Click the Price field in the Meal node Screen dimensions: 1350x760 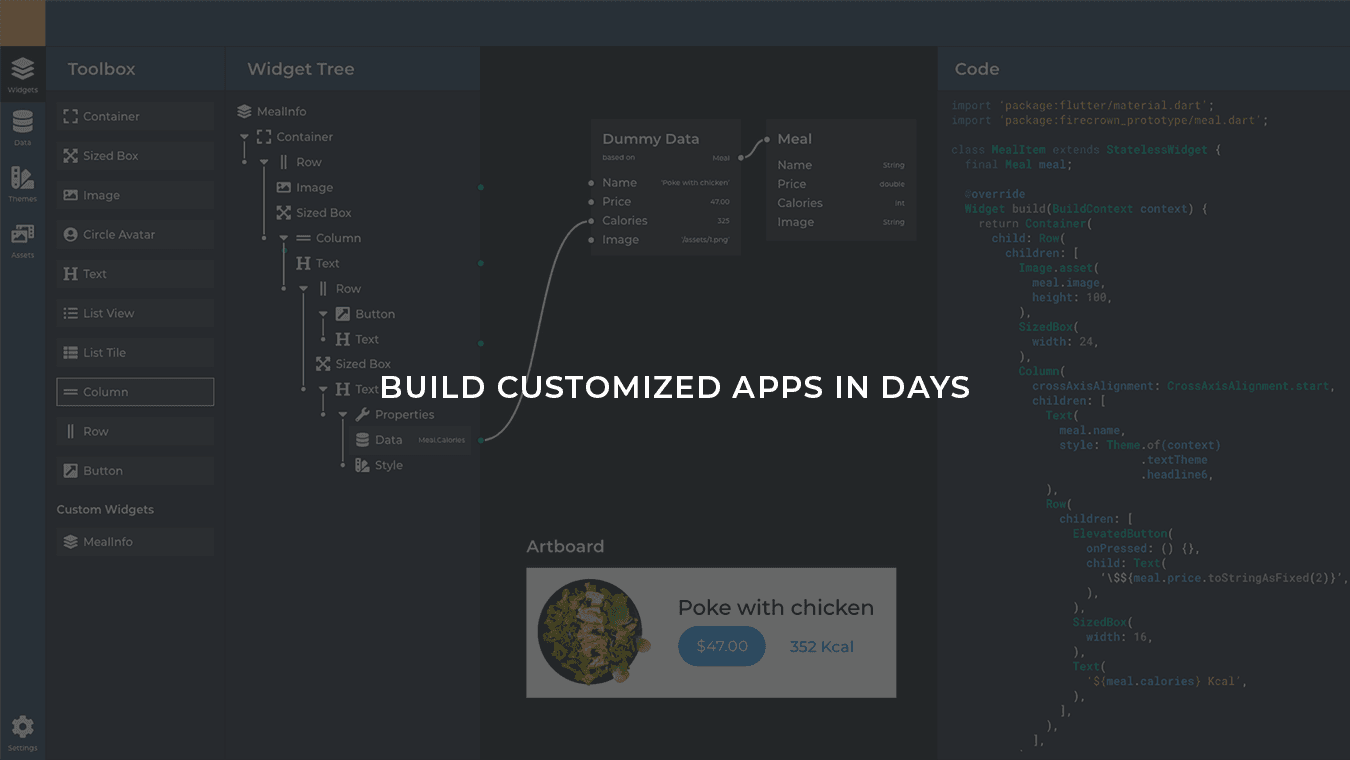pyautogui.click(x=841, y=184)
